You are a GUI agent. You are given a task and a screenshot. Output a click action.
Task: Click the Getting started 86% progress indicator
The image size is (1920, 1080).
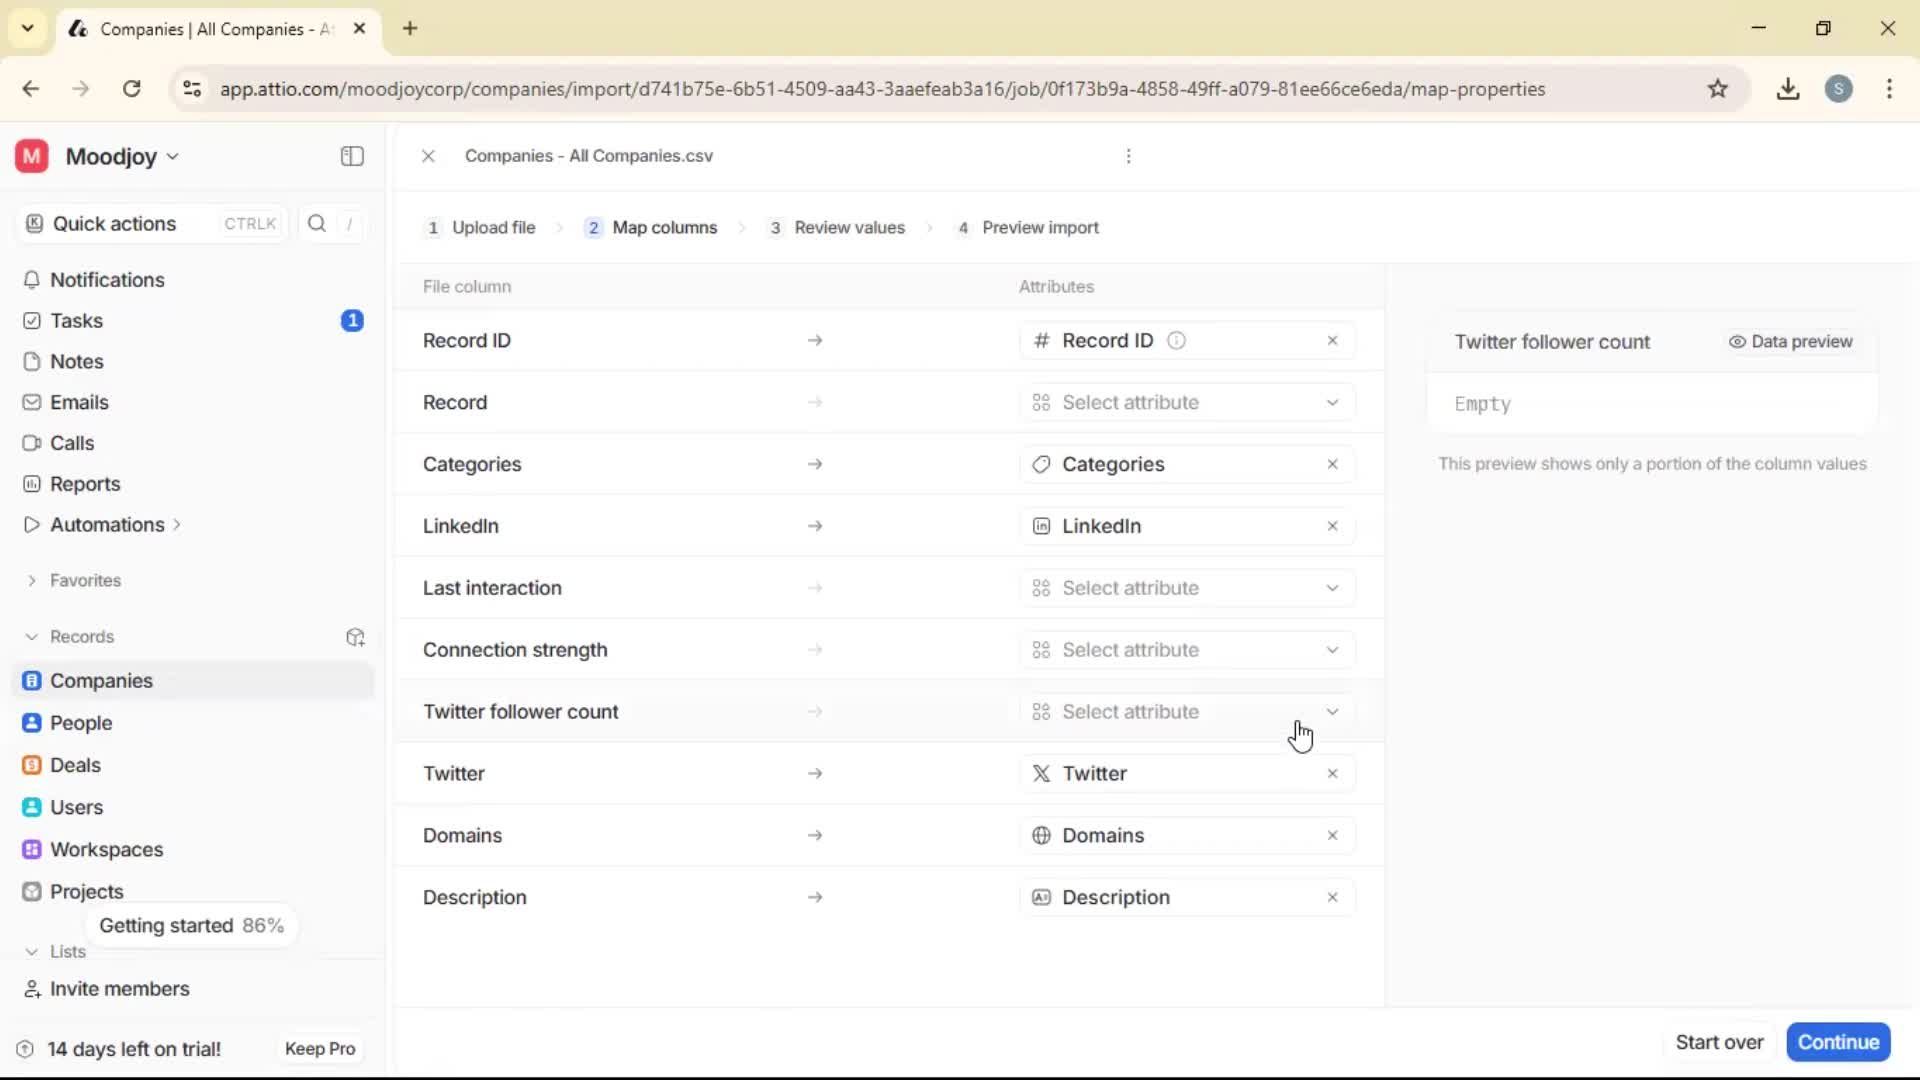[192, 925]
